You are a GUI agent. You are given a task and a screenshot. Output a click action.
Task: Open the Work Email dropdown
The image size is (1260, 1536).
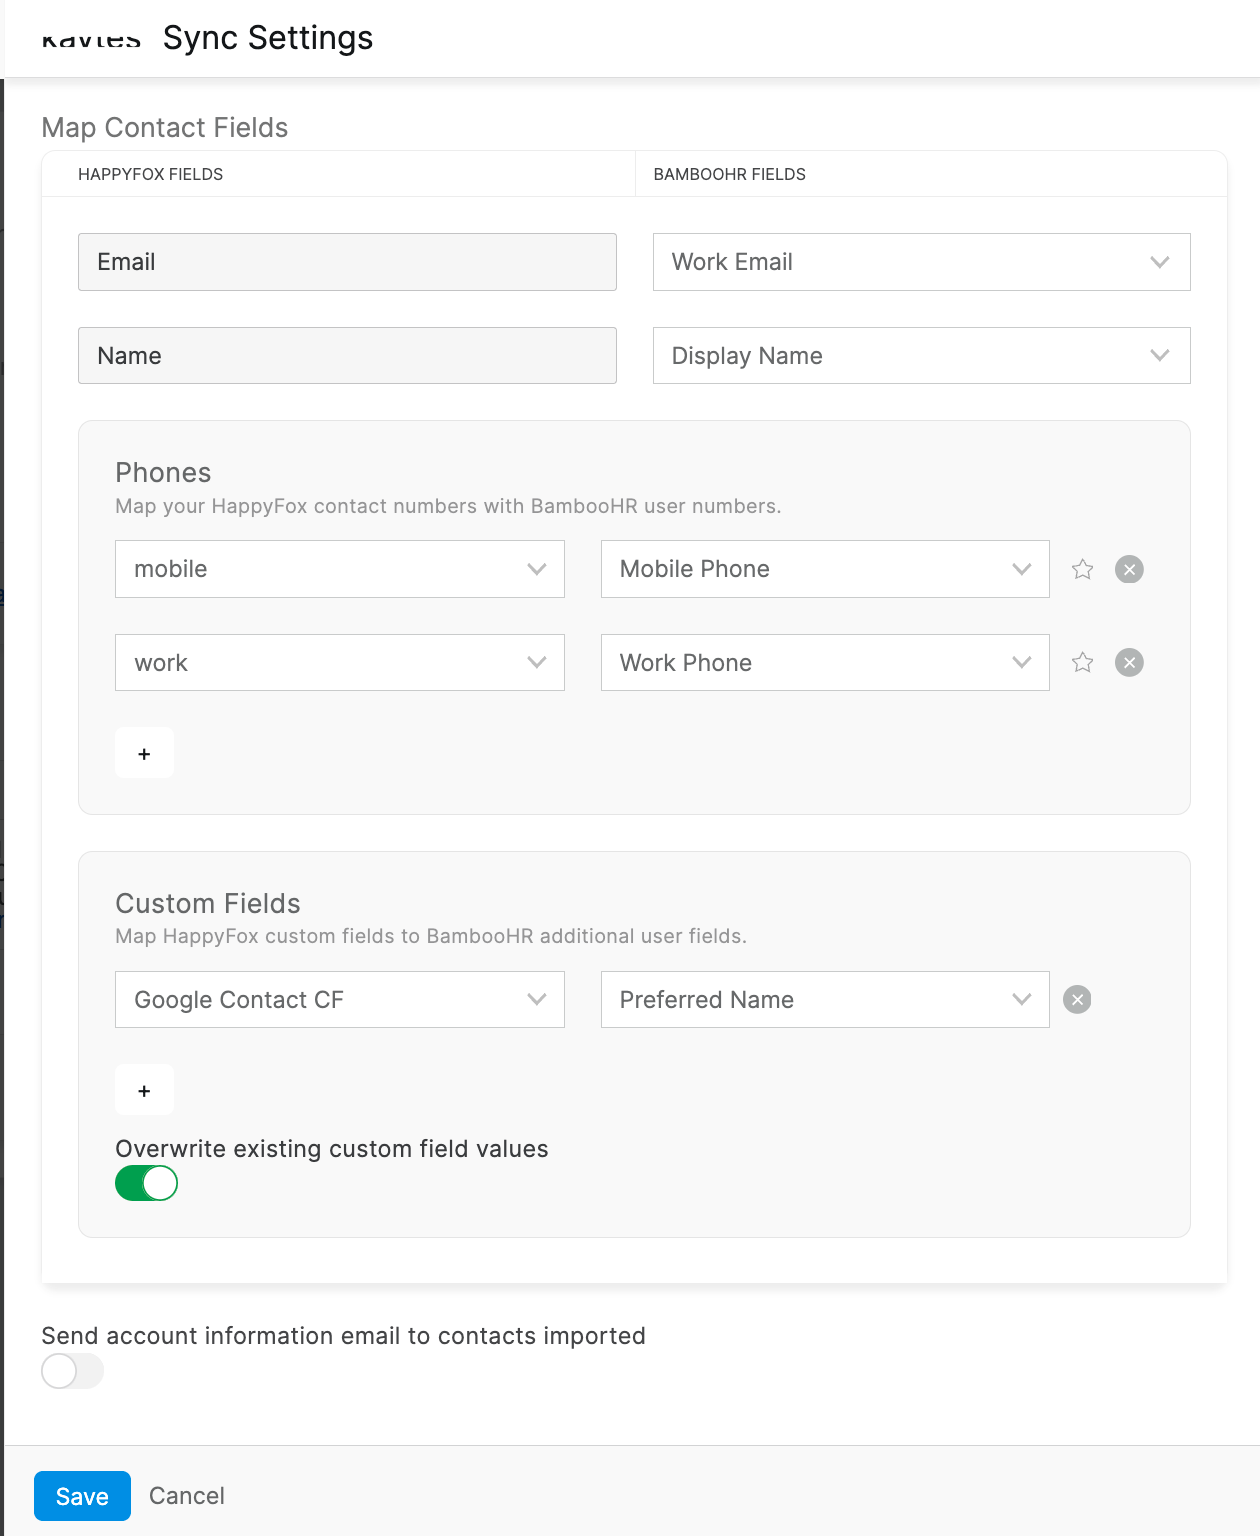921,262
